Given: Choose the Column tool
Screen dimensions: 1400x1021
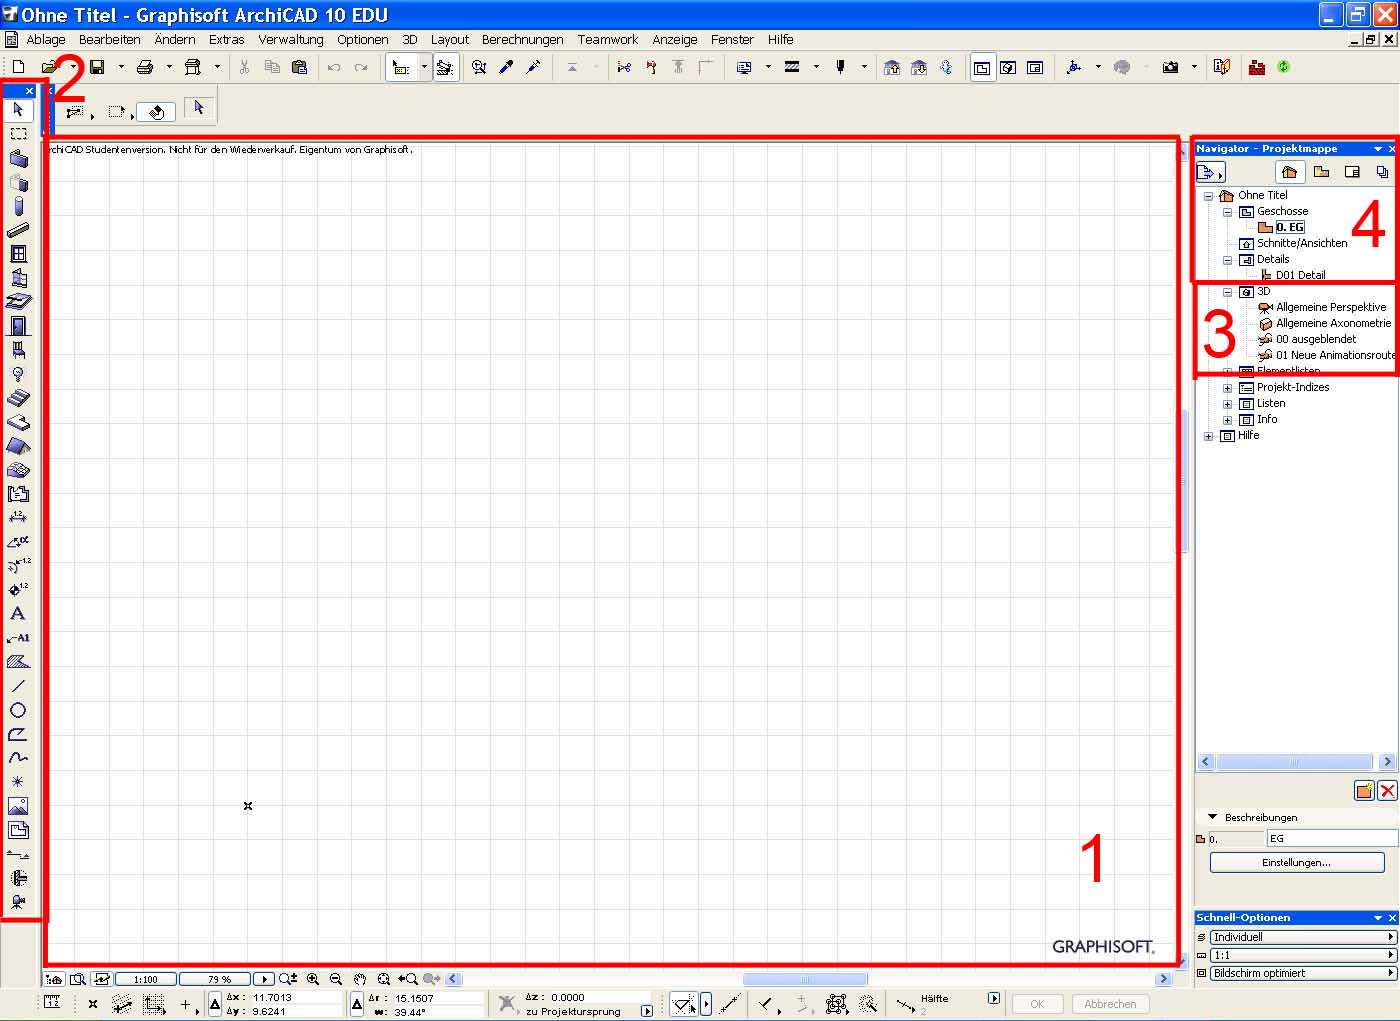Looking at the screenshot, I should [x=18, y=206].
